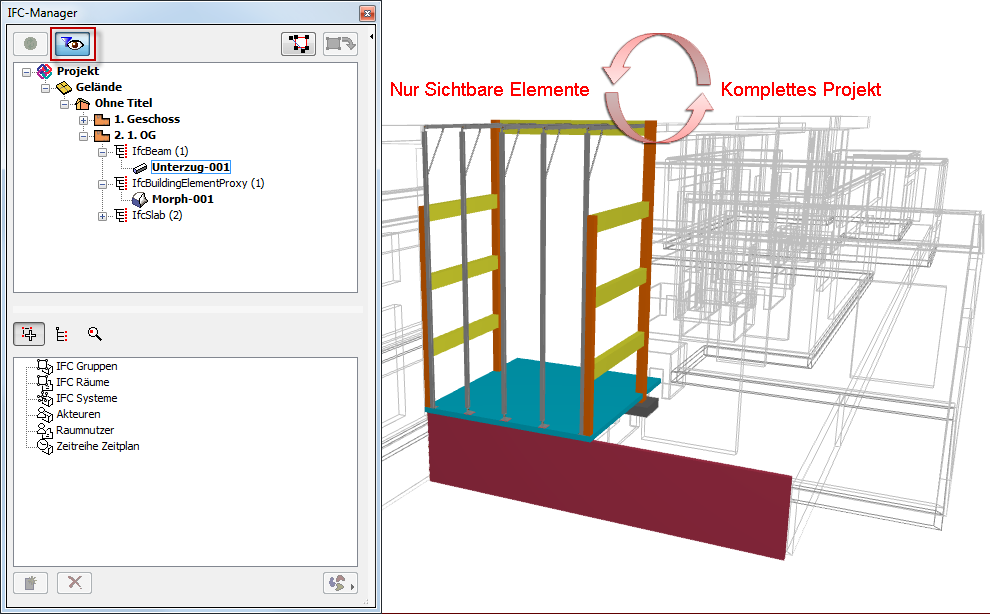Image resolution: width=990 pixels, height=614 pixels.
Task: Select Zeitreihe Zeitplan in the lower list
Action: pos(98,446)
